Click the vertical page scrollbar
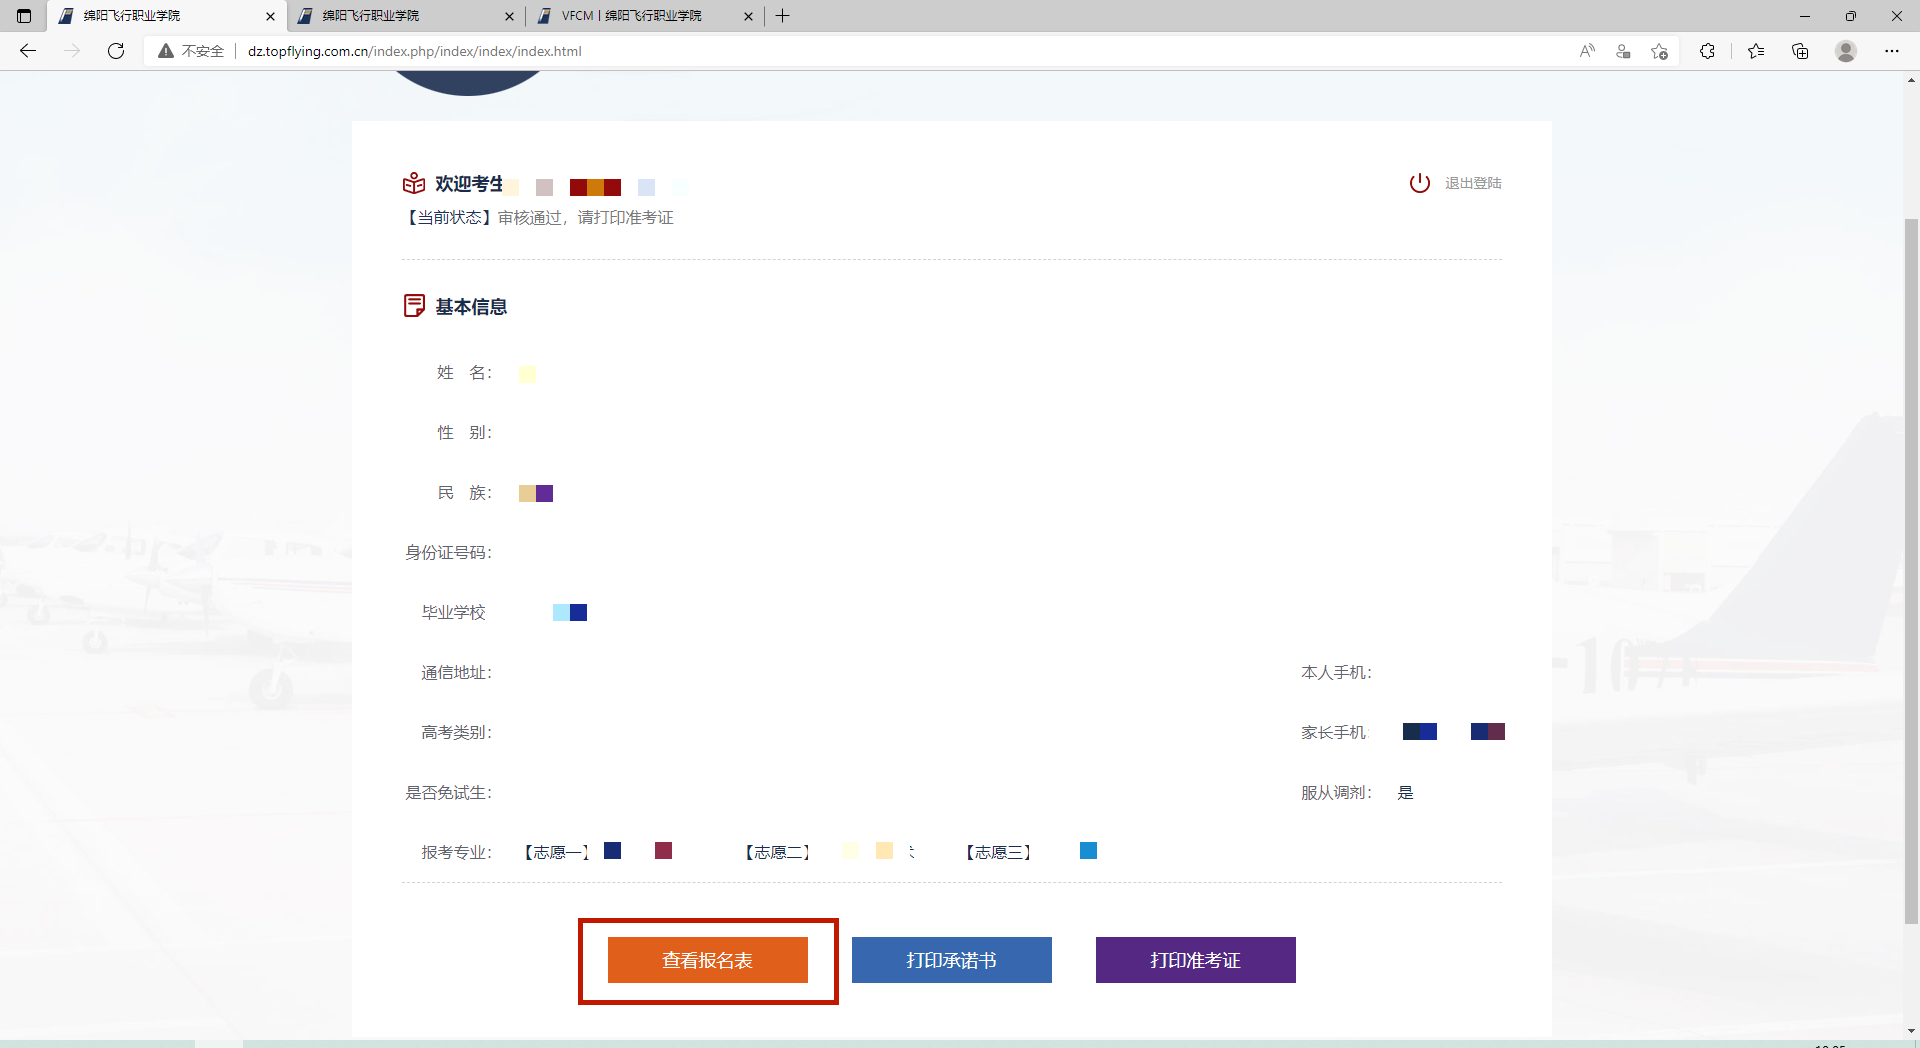The image size is (1920, 1048). [x=1911, y=570]
